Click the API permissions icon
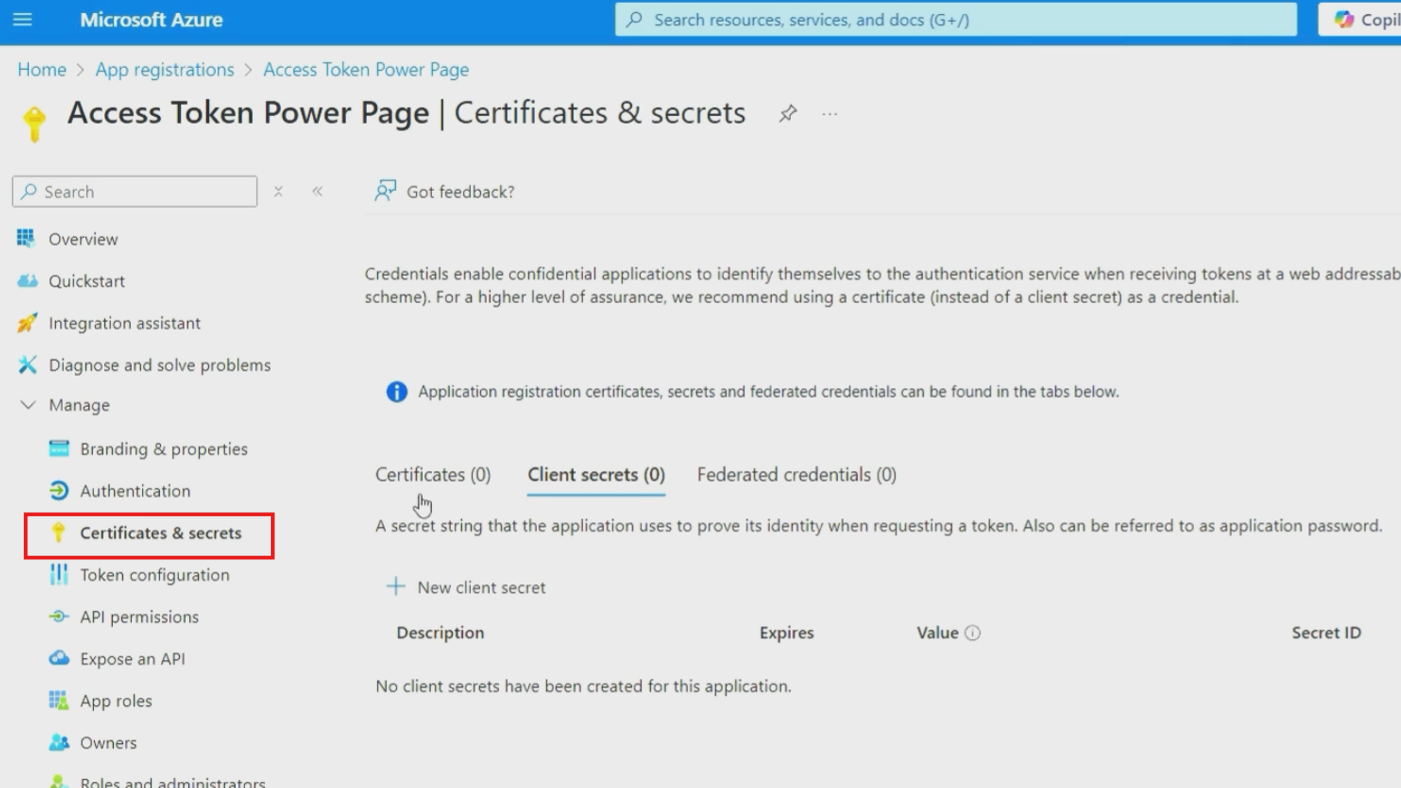Screen dimensions: 1401x788 click(x=59, y=617)
